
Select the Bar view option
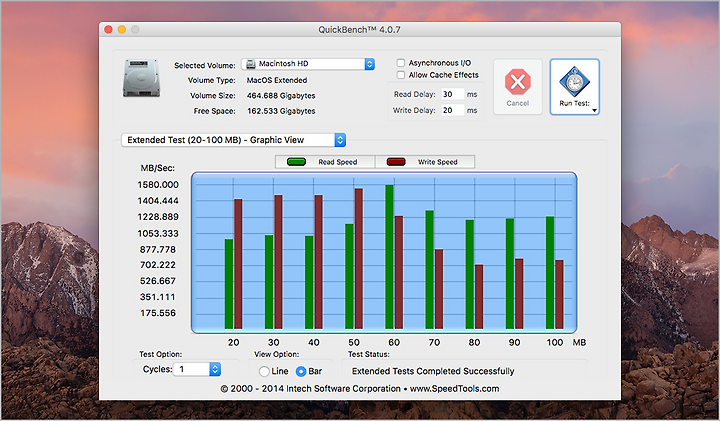pyautogui.click(x=301, y=371)
